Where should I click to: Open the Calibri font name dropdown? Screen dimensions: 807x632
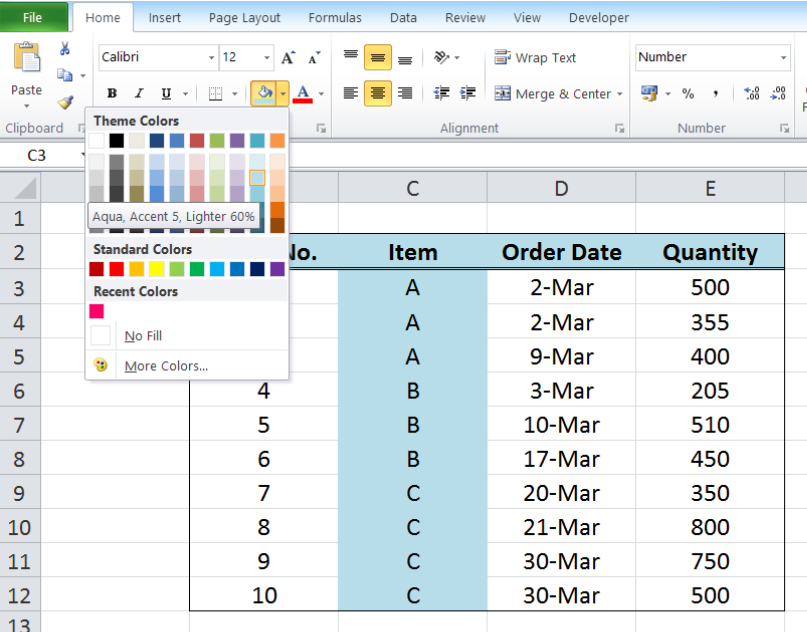point(211,58)
